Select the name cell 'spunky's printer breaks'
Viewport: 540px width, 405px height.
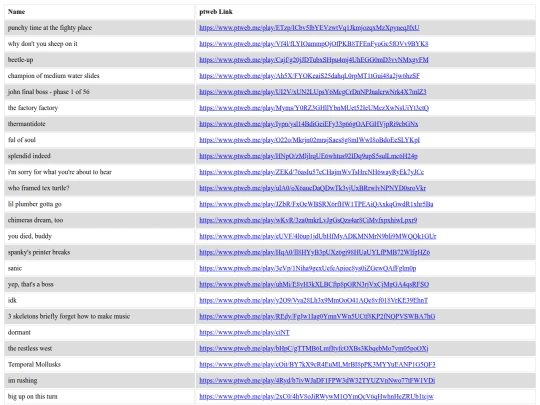coord(100,252)
